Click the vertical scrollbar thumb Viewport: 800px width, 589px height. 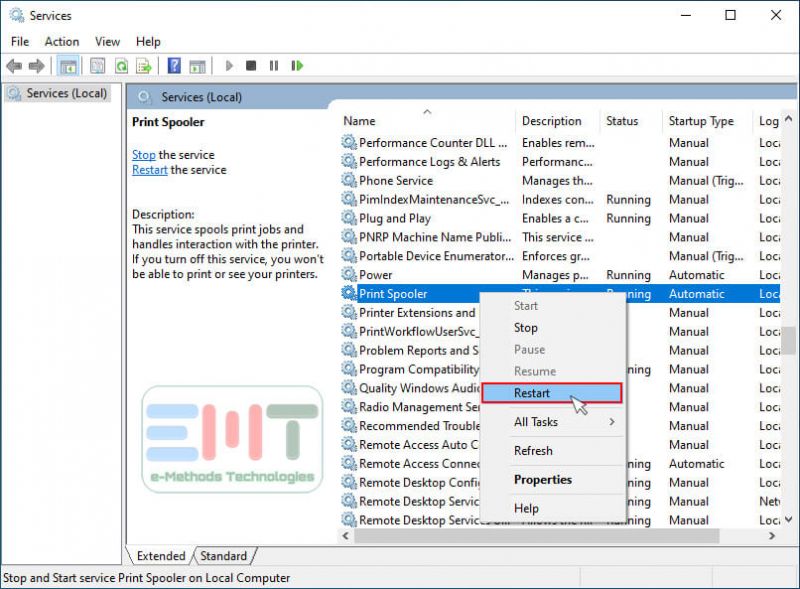pyautogui.click(x=789, y=339)
